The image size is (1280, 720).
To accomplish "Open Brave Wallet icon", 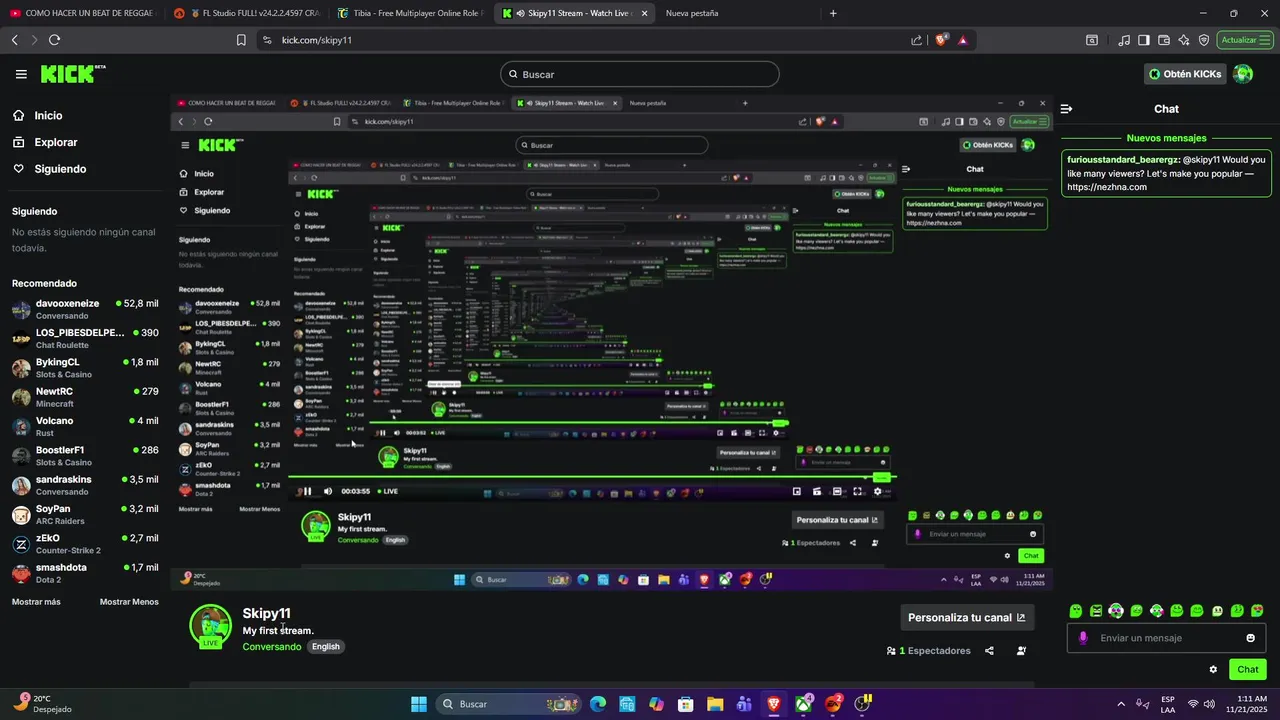I will tap(1164, 40).
